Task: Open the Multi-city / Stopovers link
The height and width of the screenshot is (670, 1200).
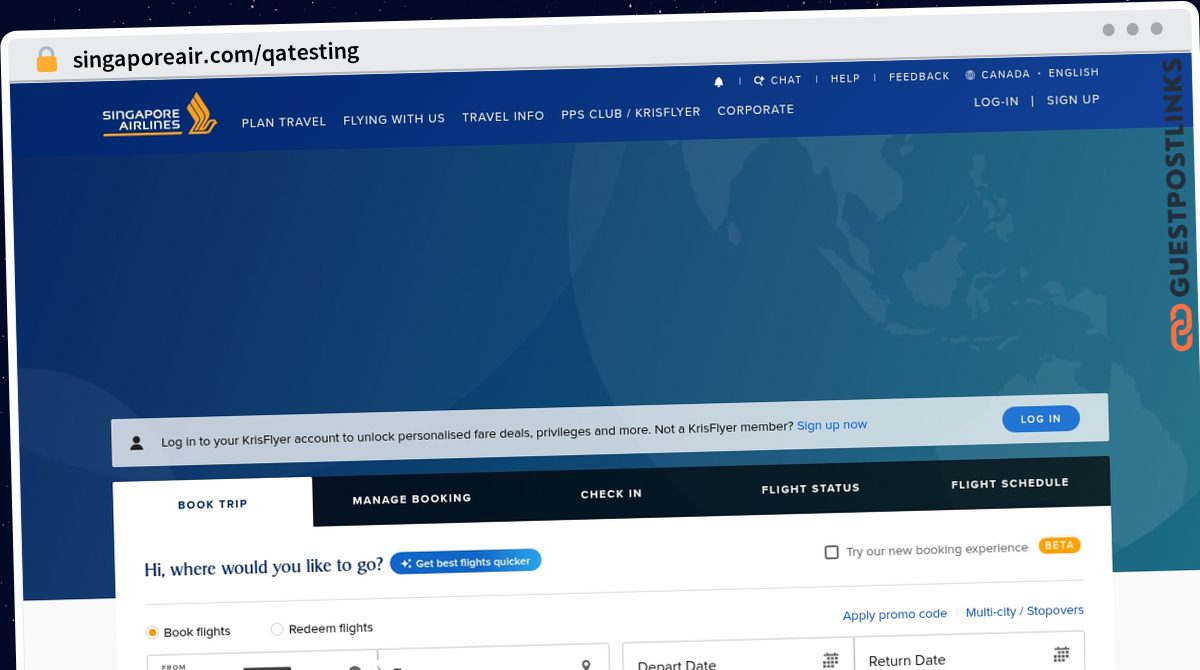Action: click(x=1025, y=611)
